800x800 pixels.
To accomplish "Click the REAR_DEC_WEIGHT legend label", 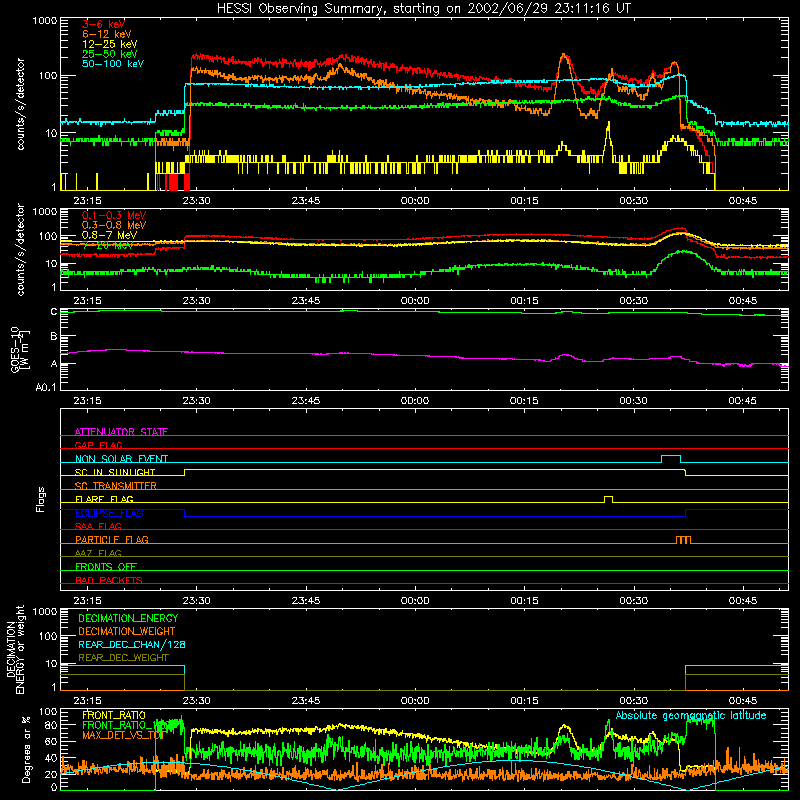I will click(123, 658).
